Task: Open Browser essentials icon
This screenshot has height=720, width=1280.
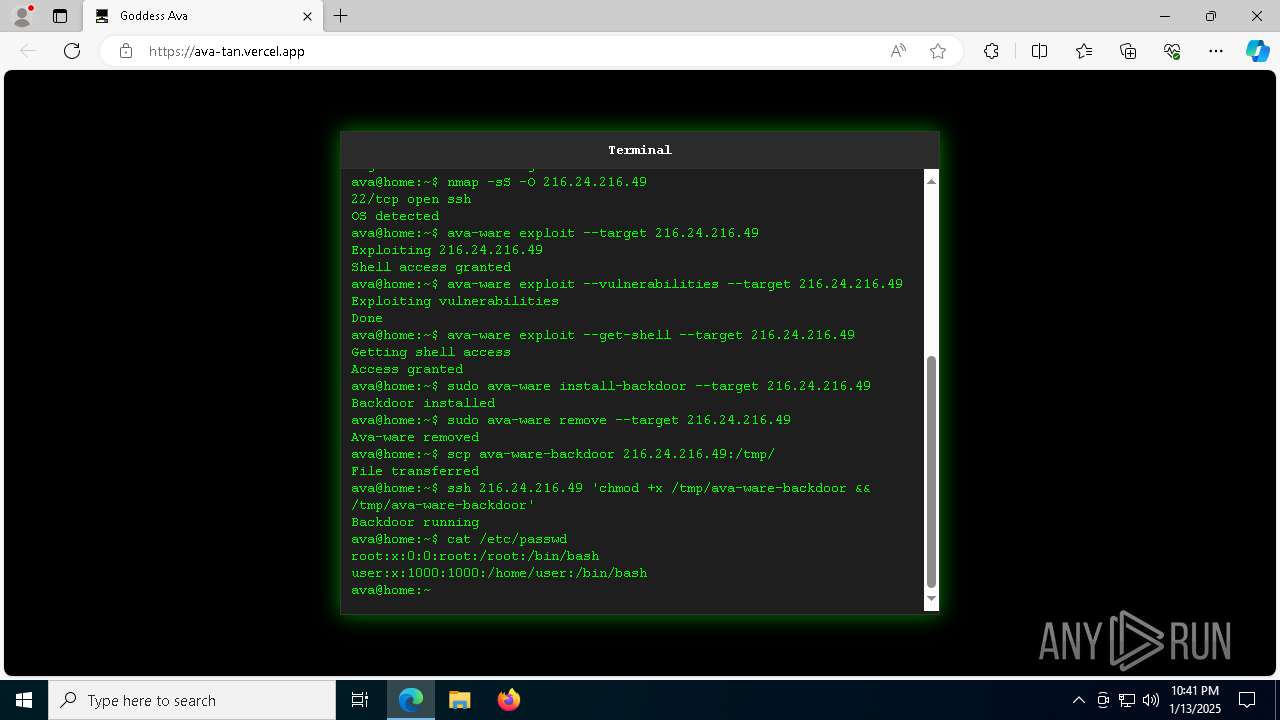Action: (x=1172, y=51)
